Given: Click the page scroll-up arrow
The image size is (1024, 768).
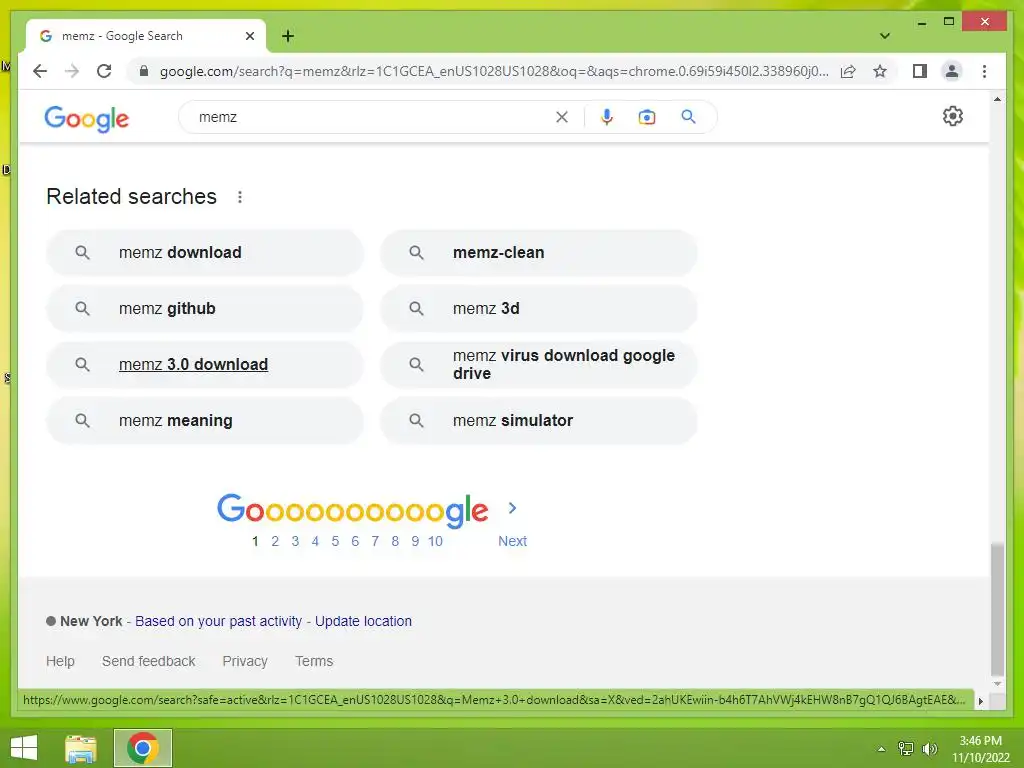Looking at the screenshot, I should [997, 99].
